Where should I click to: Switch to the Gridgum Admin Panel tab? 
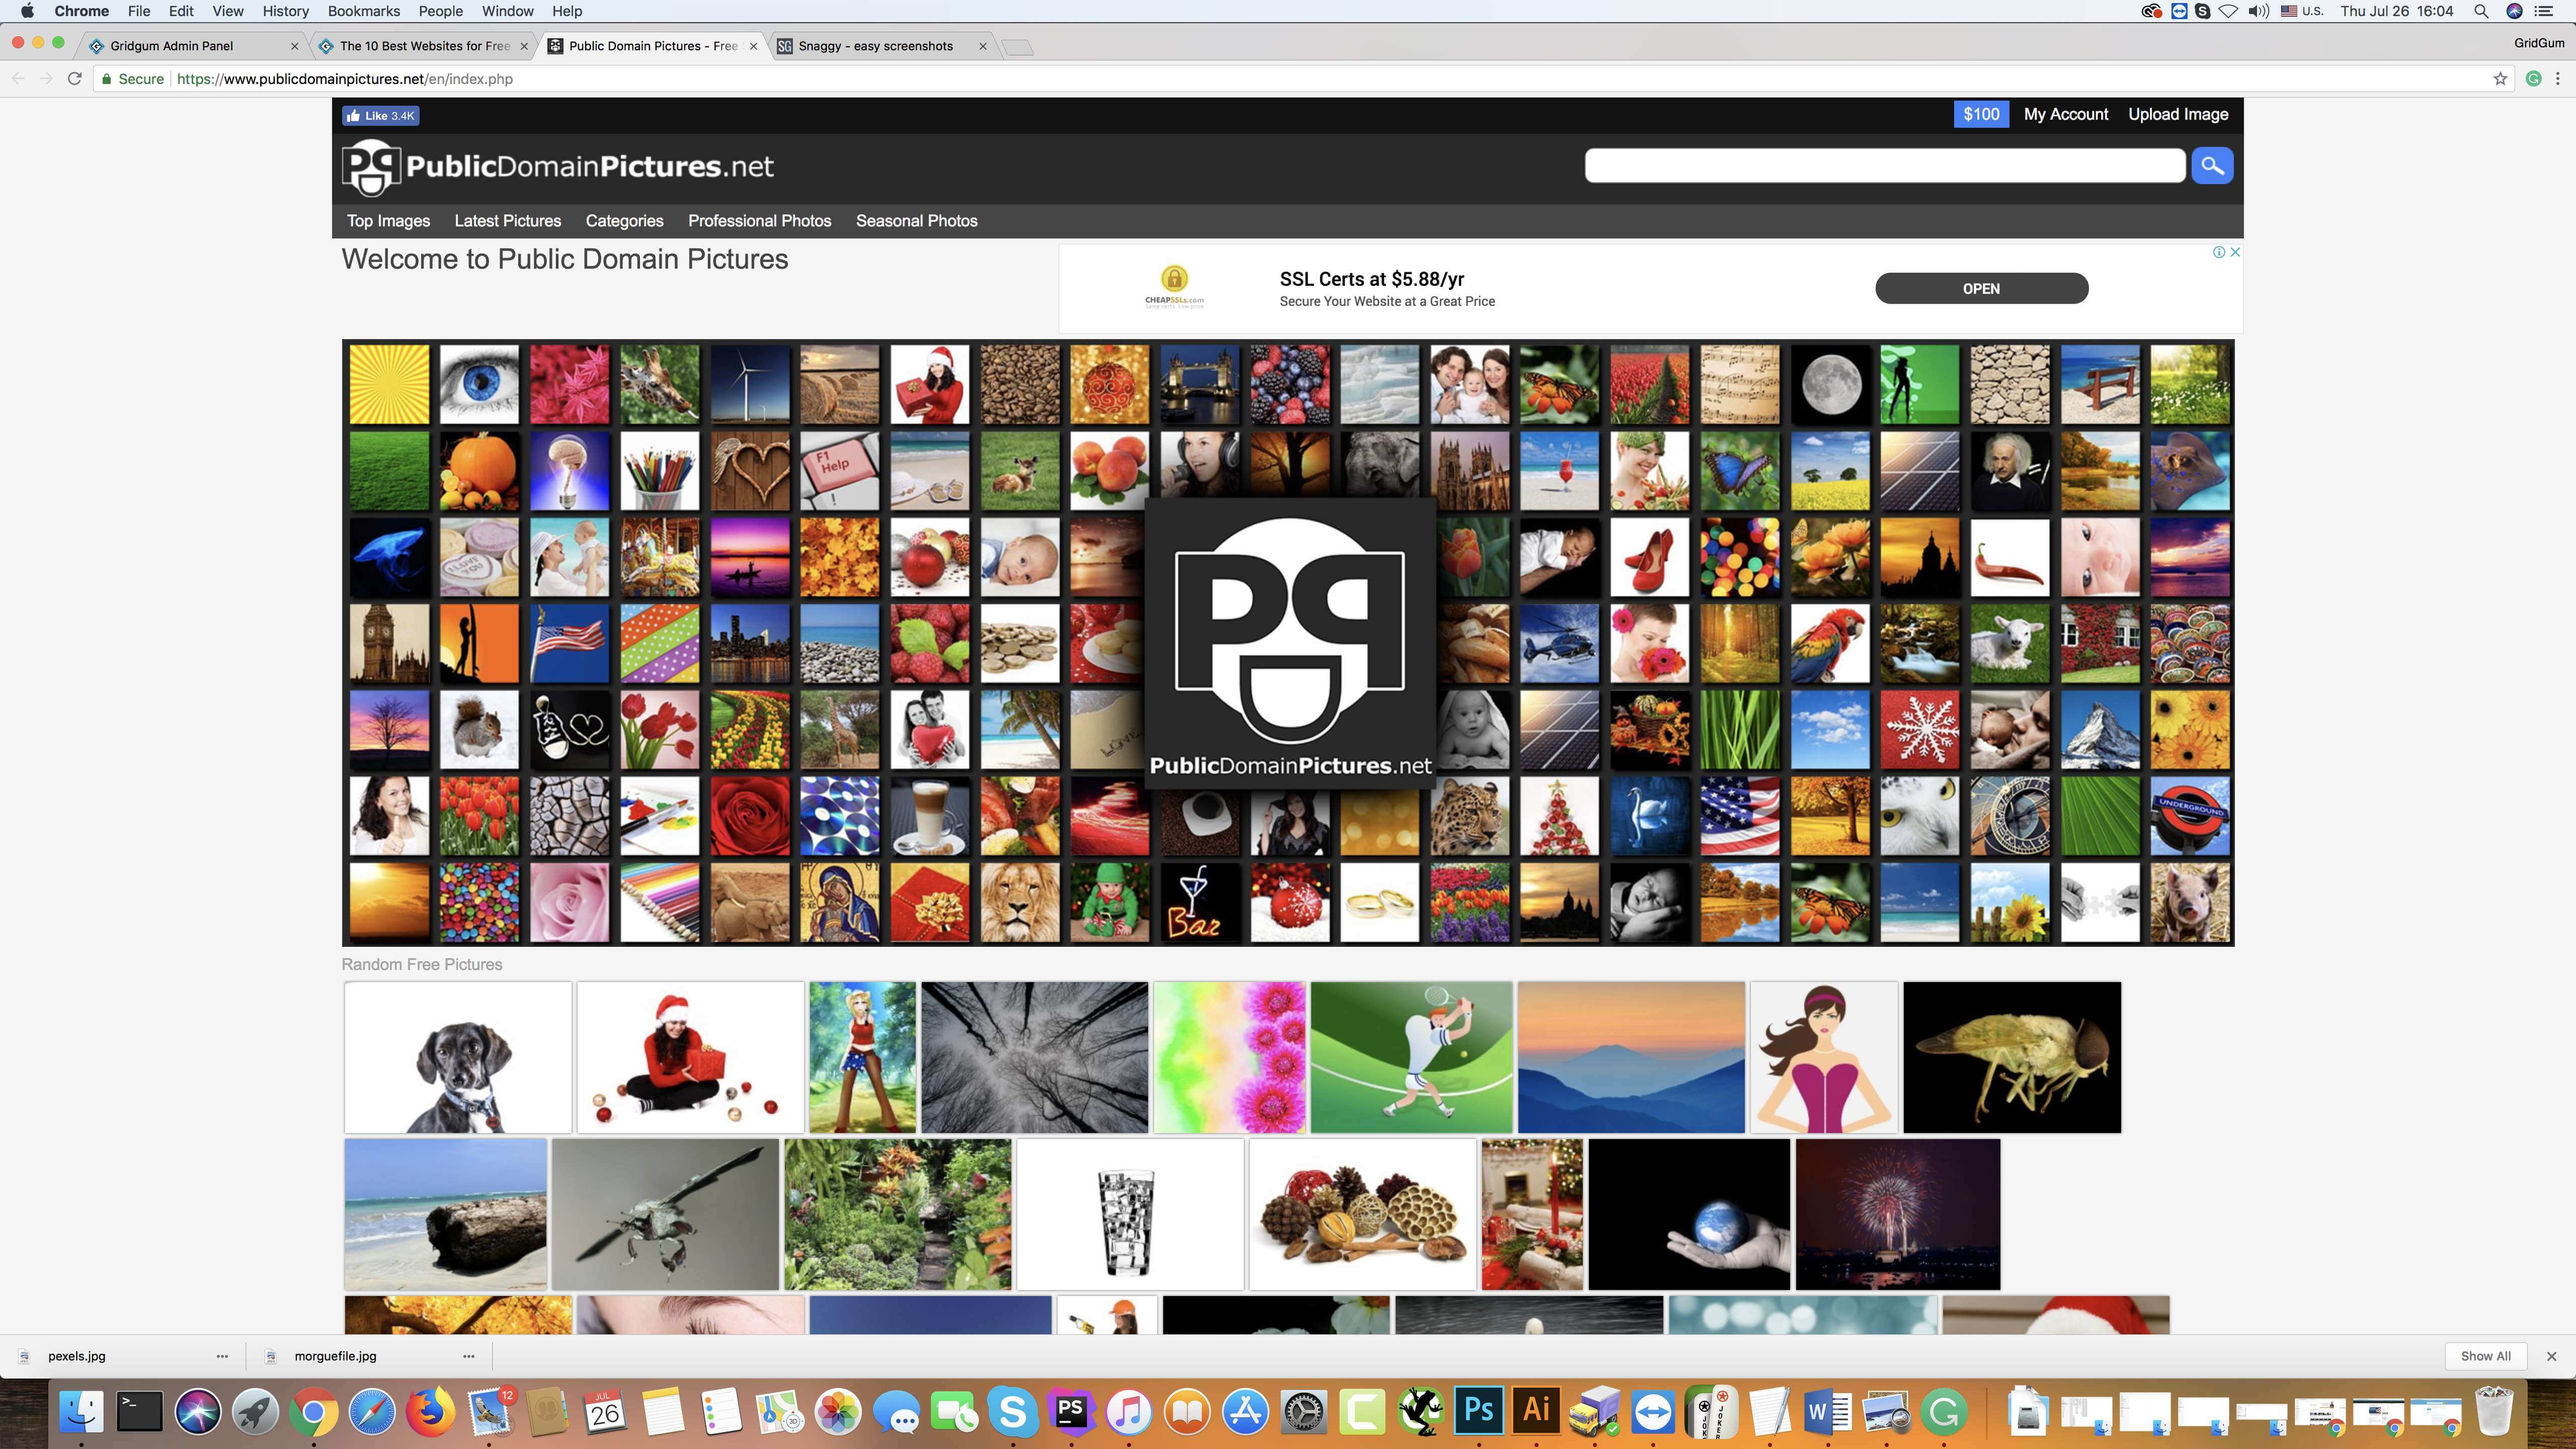click(192, 46)
